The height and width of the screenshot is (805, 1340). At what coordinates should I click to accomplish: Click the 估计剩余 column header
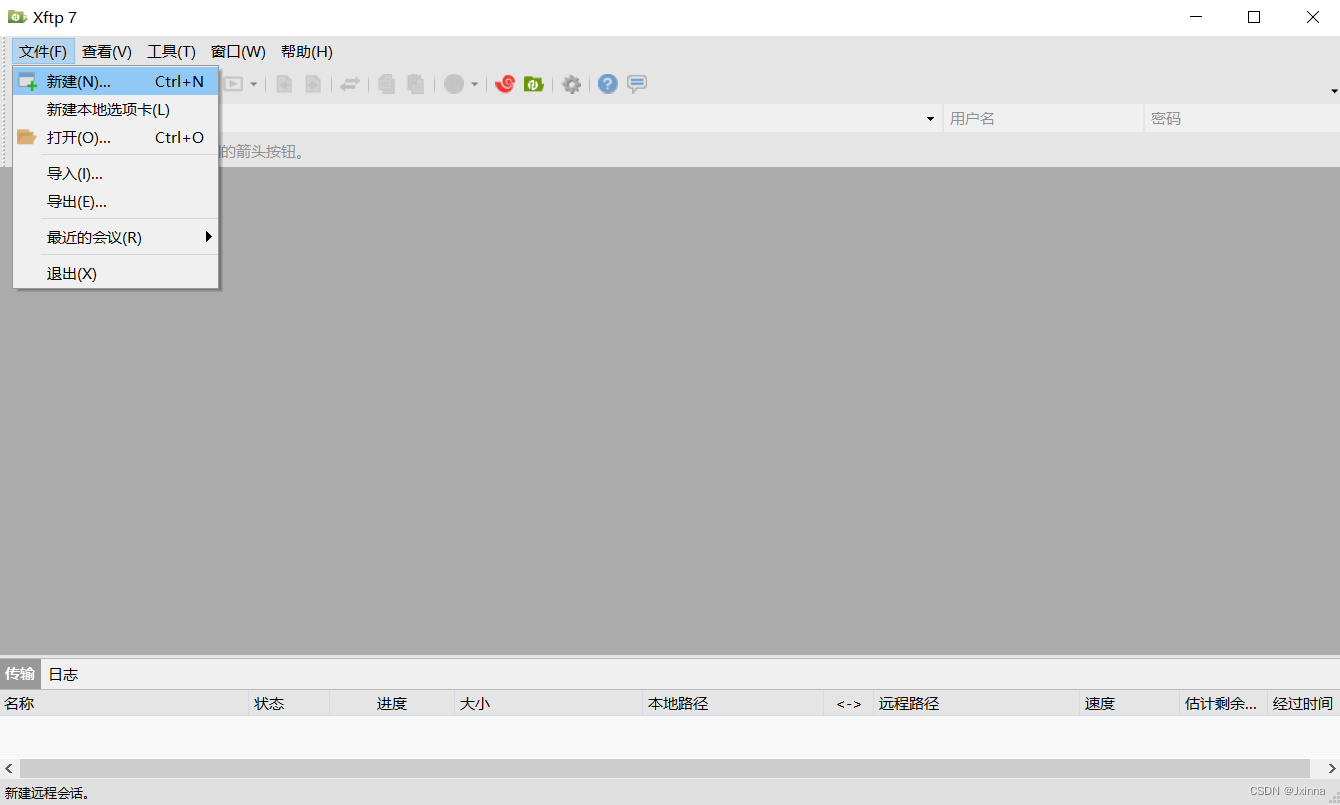1224,704
